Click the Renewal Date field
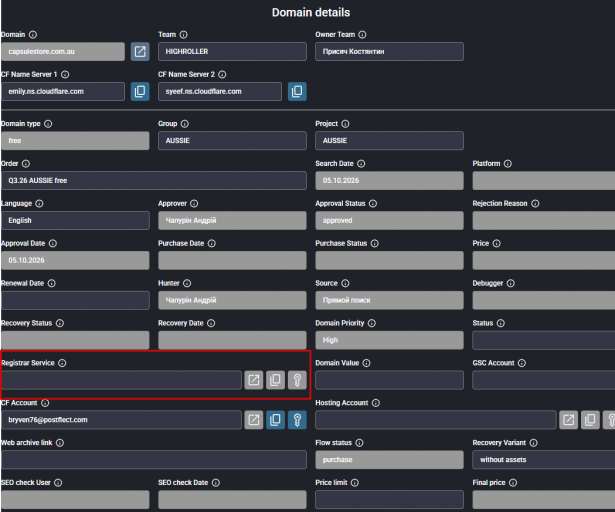Viewport: 615px width, 512px height. click(x=75, y=300)
